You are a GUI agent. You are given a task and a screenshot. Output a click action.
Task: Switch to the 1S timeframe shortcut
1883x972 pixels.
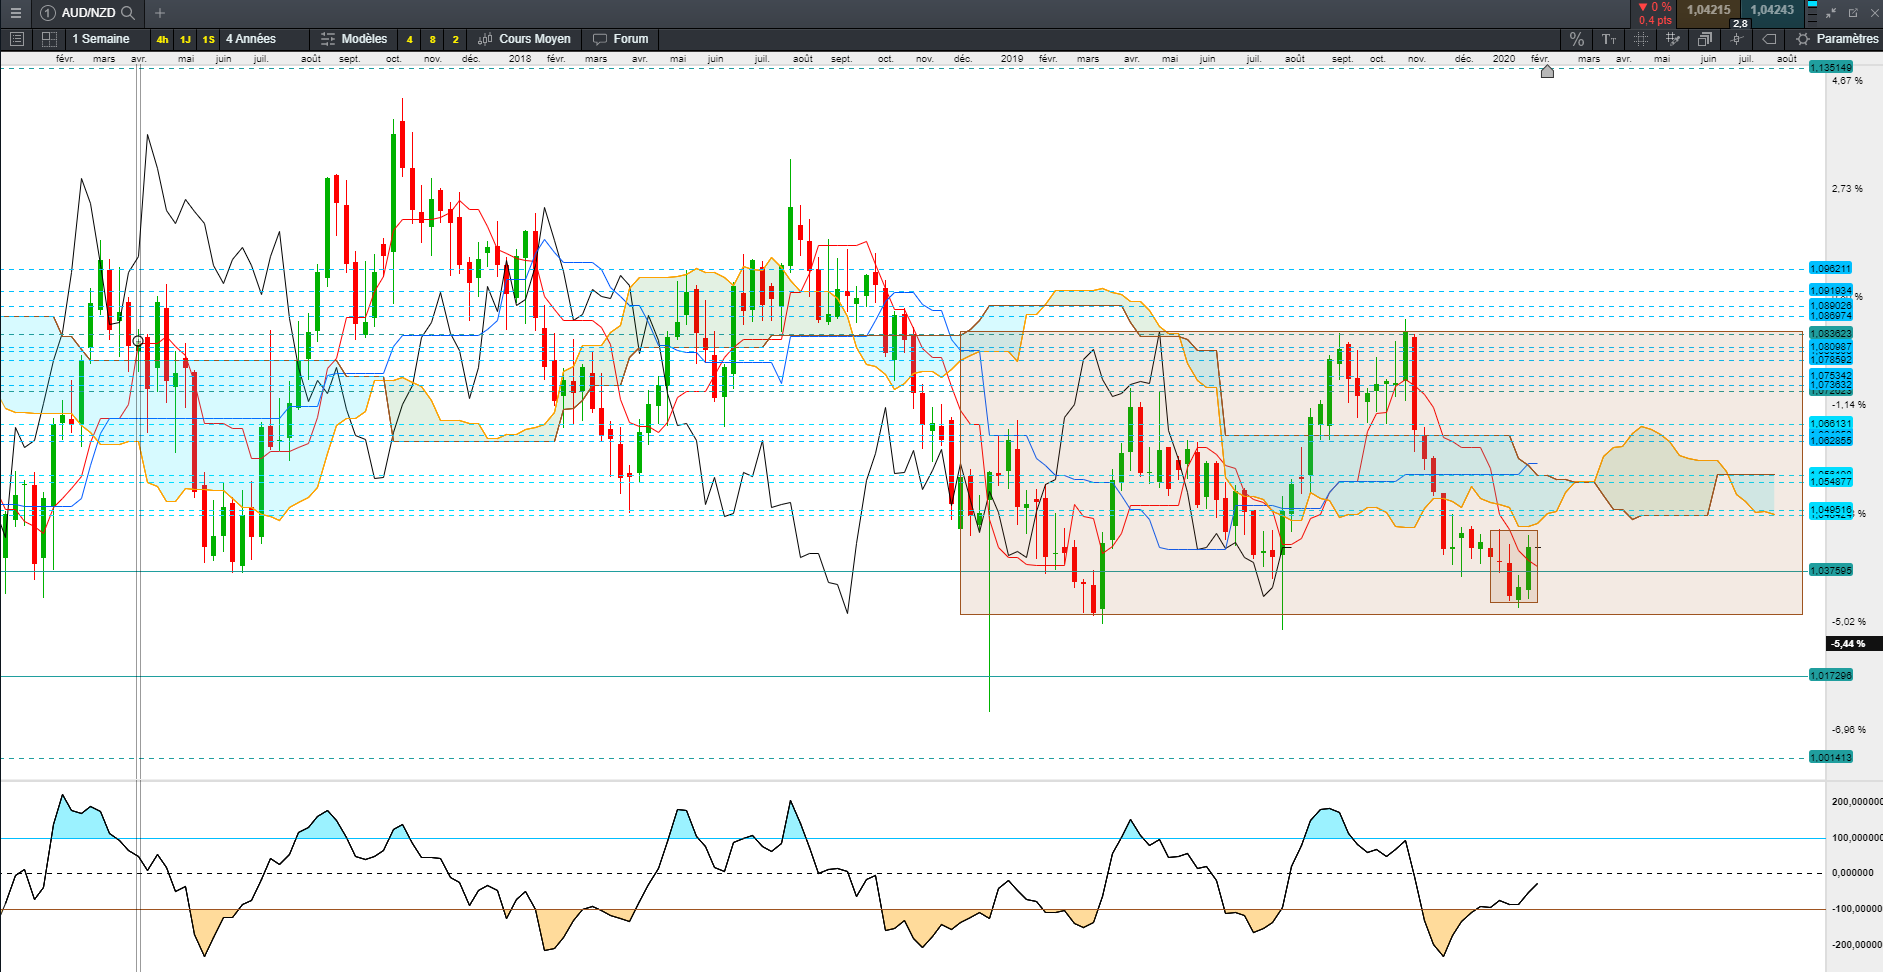208,40
